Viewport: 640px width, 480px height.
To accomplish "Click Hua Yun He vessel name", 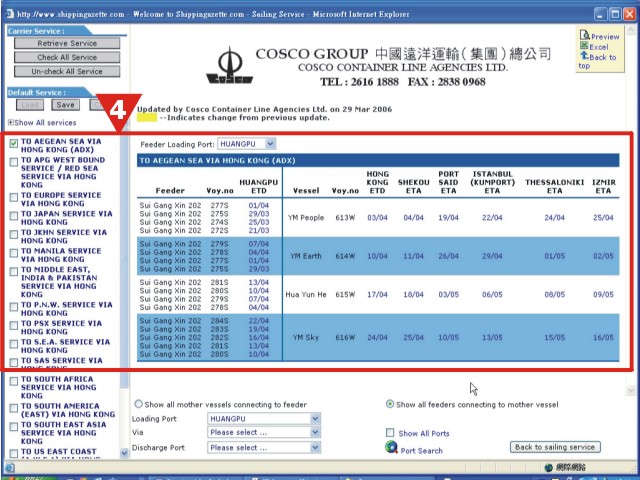I will point(306,294).
